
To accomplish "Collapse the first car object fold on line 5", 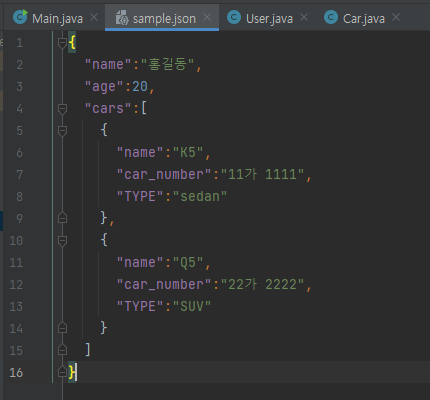I will pos(62,131).
